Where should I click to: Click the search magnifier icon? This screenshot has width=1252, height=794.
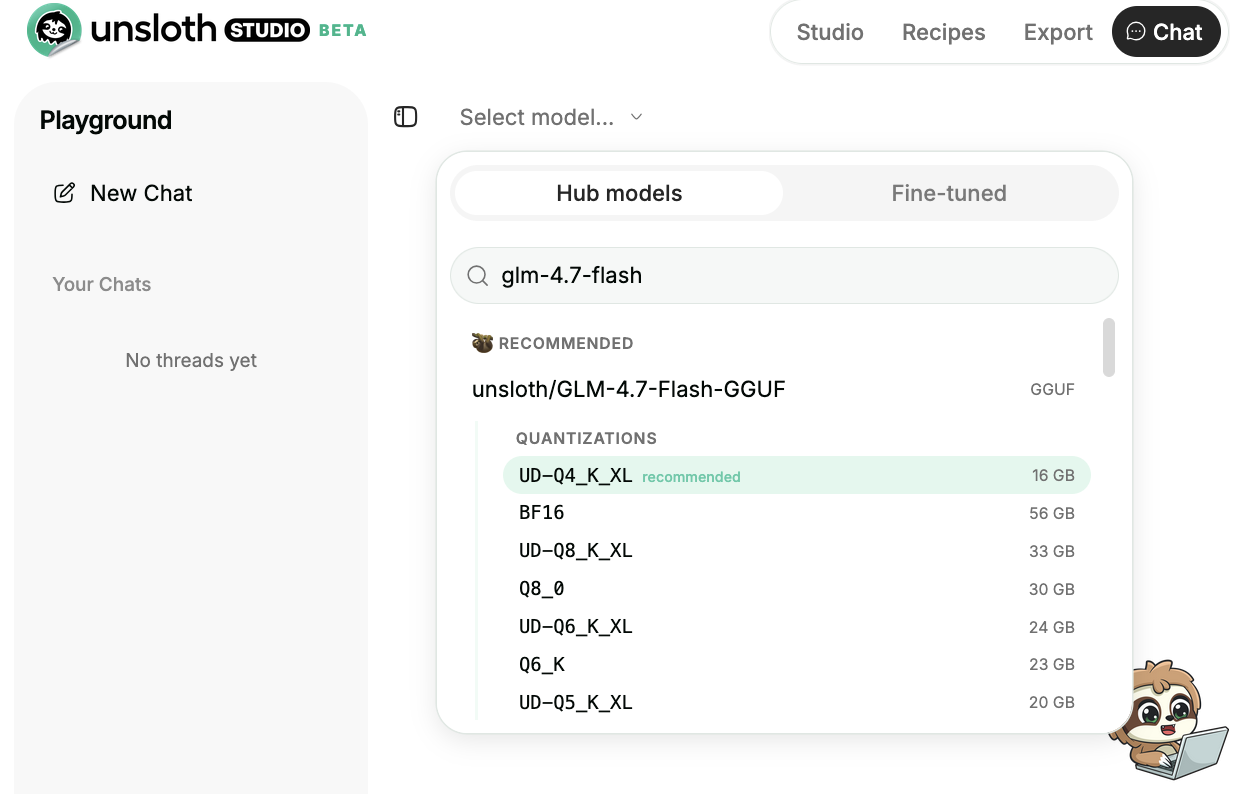click(478, 275)
